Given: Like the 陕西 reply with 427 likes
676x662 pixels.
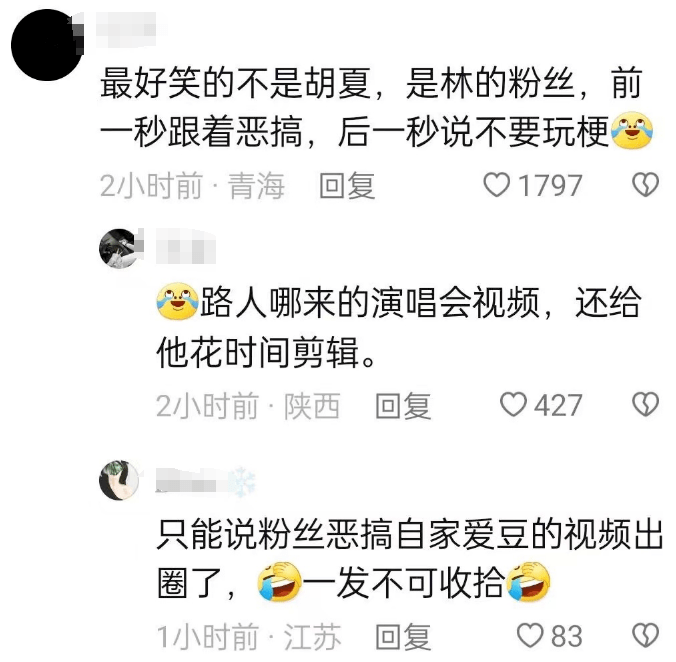Looking at the screenshot, I should click(x=513, y=404).
